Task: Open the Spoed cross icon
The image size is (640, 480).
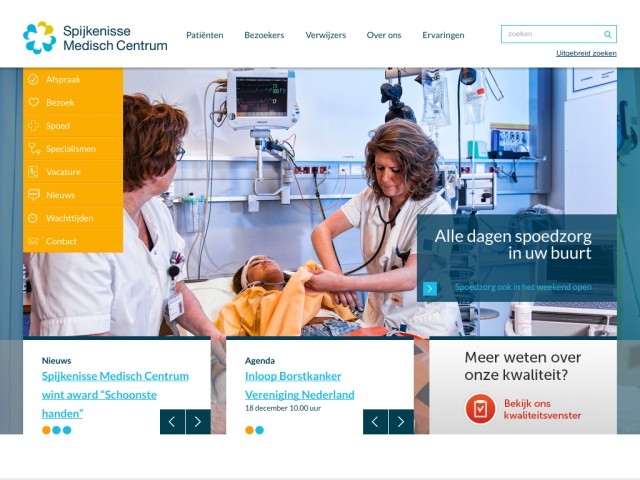Action: tap(33, 125)
